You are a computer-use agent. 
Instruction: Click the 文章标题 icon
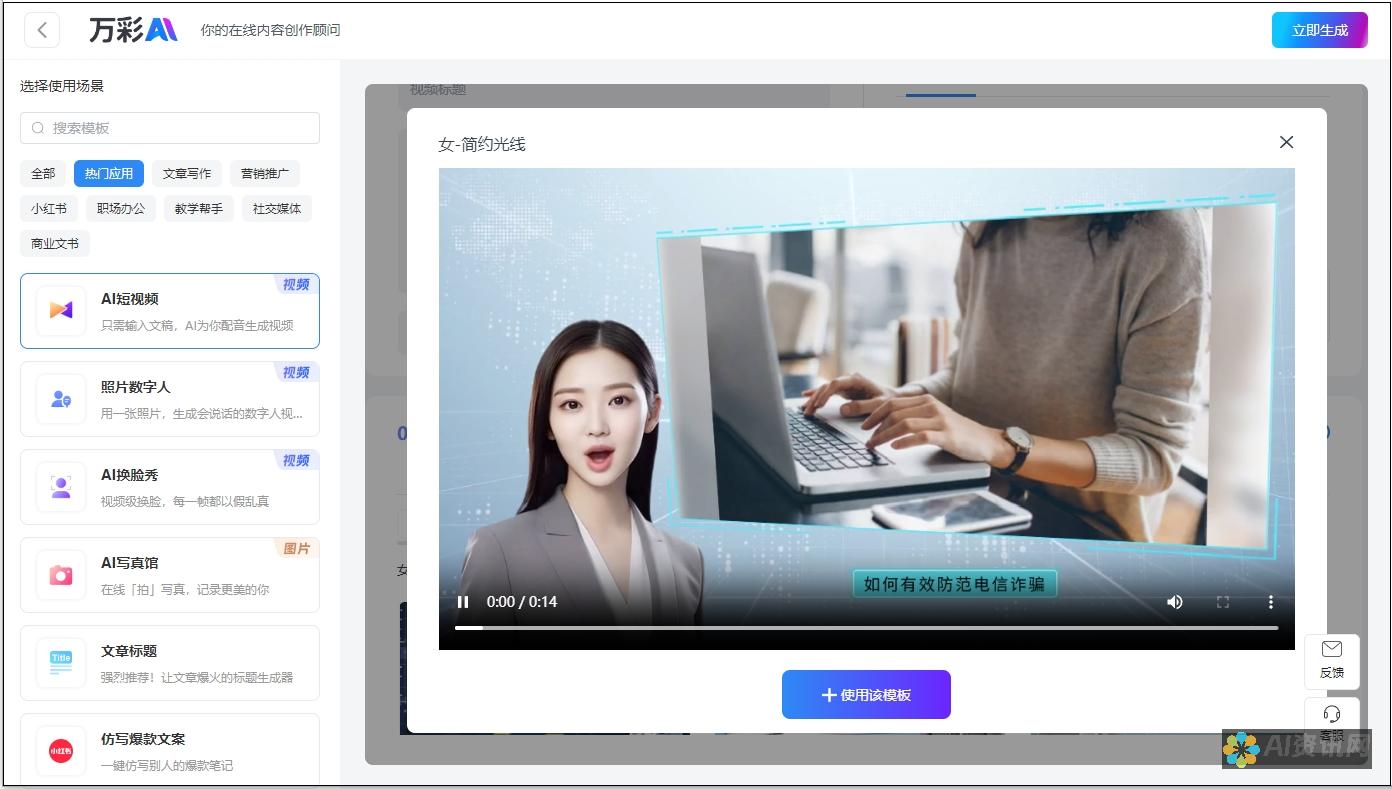click(61, 663)
